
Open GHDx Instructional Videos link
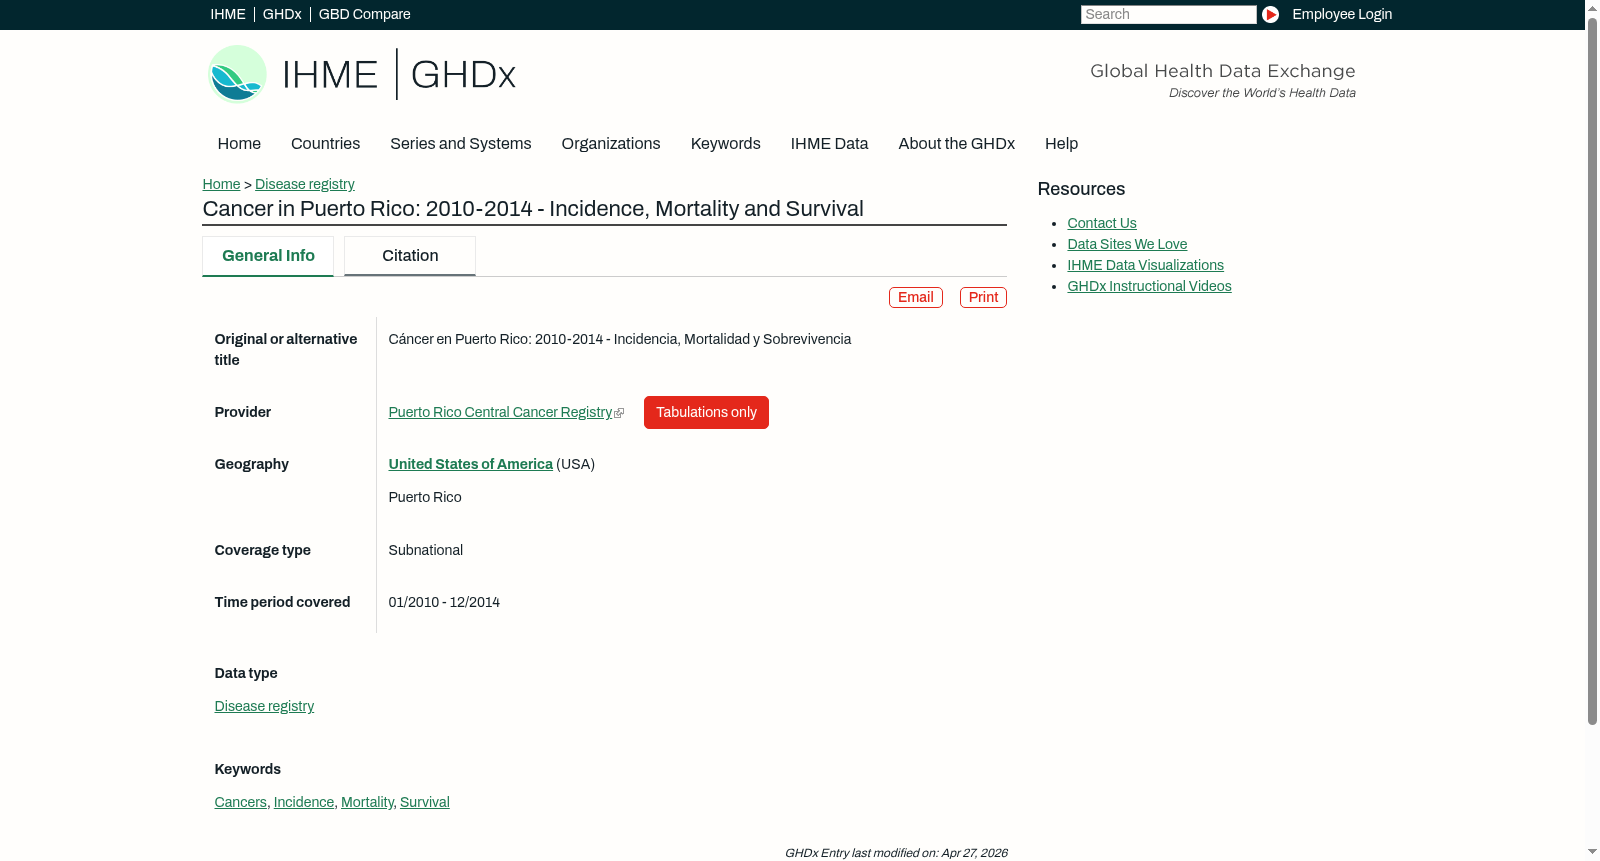(1149, 286)
